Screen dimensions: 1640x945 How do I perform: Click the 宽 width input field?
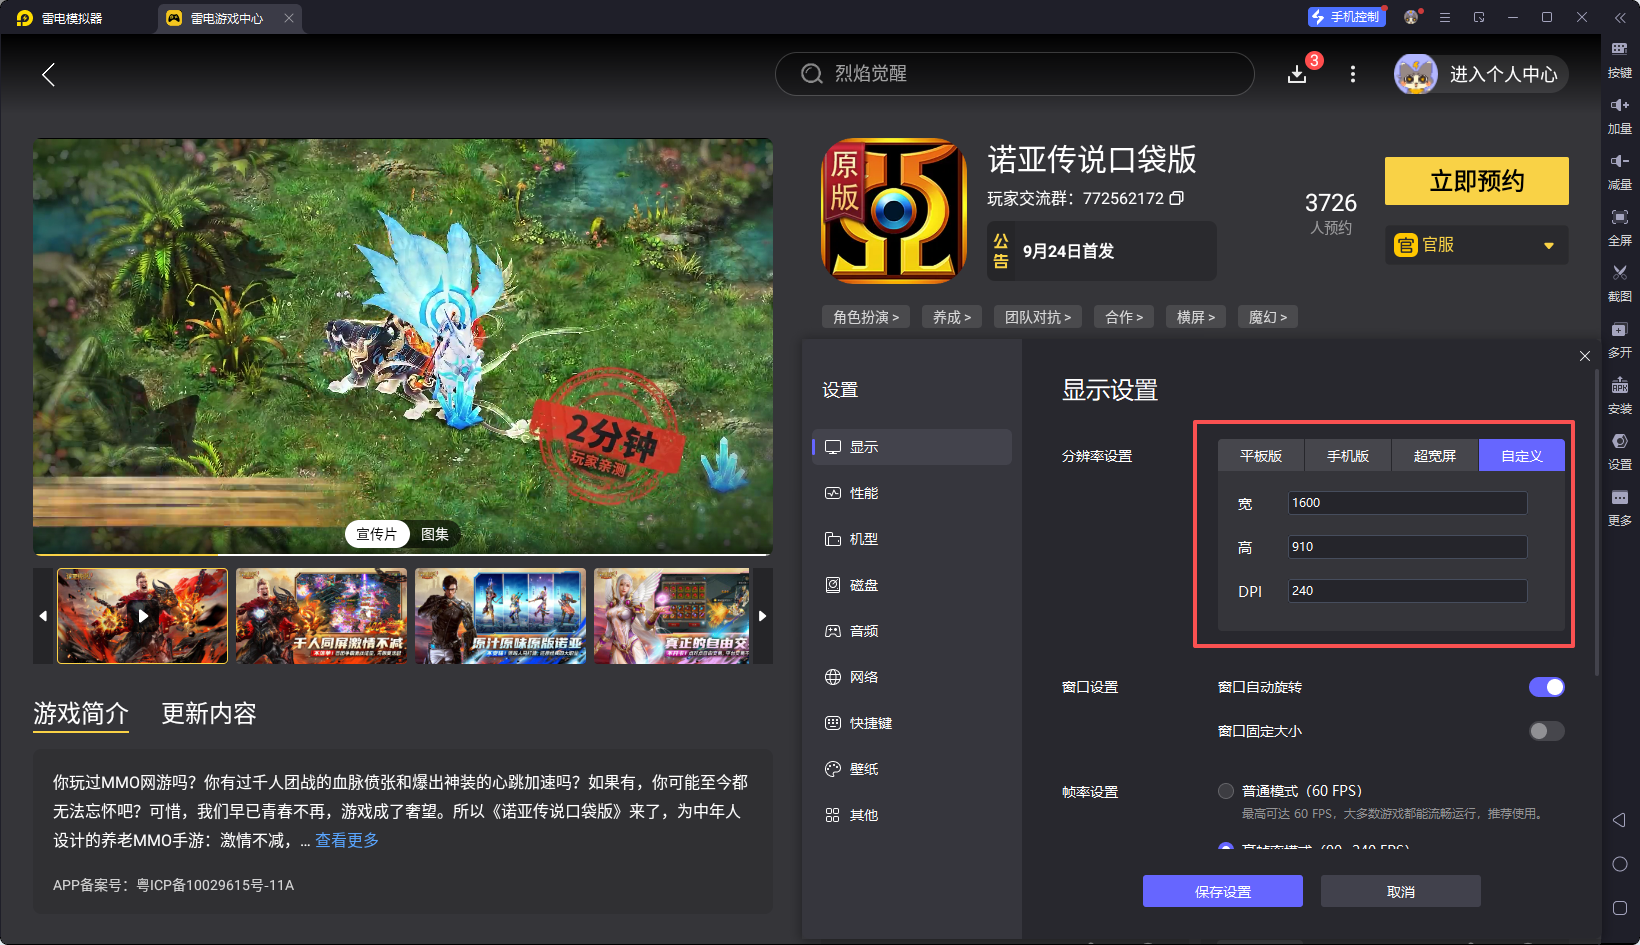(1407, 503)
